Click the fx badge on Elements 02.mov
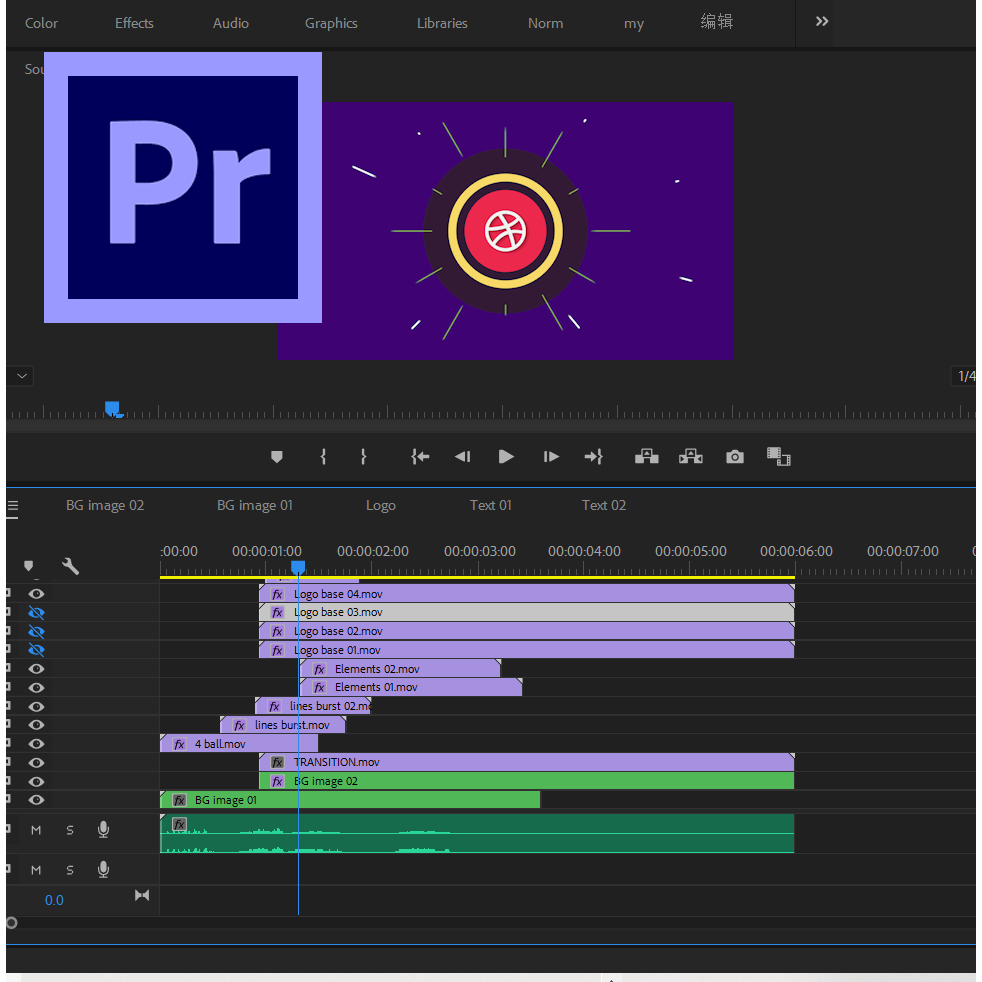The image size is (982, 982). click(x=319, y=669)
